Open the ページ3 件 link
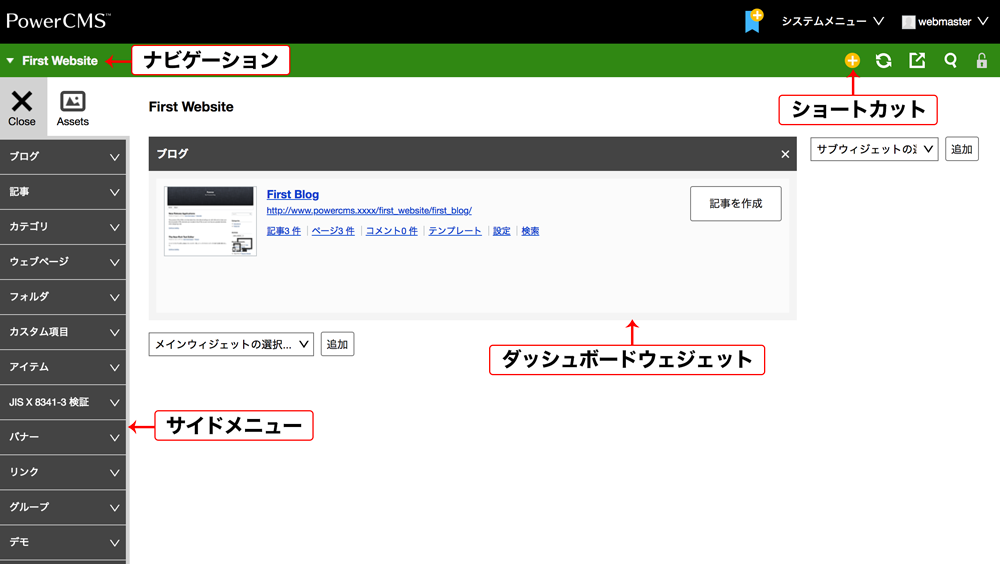 [333, 231]
